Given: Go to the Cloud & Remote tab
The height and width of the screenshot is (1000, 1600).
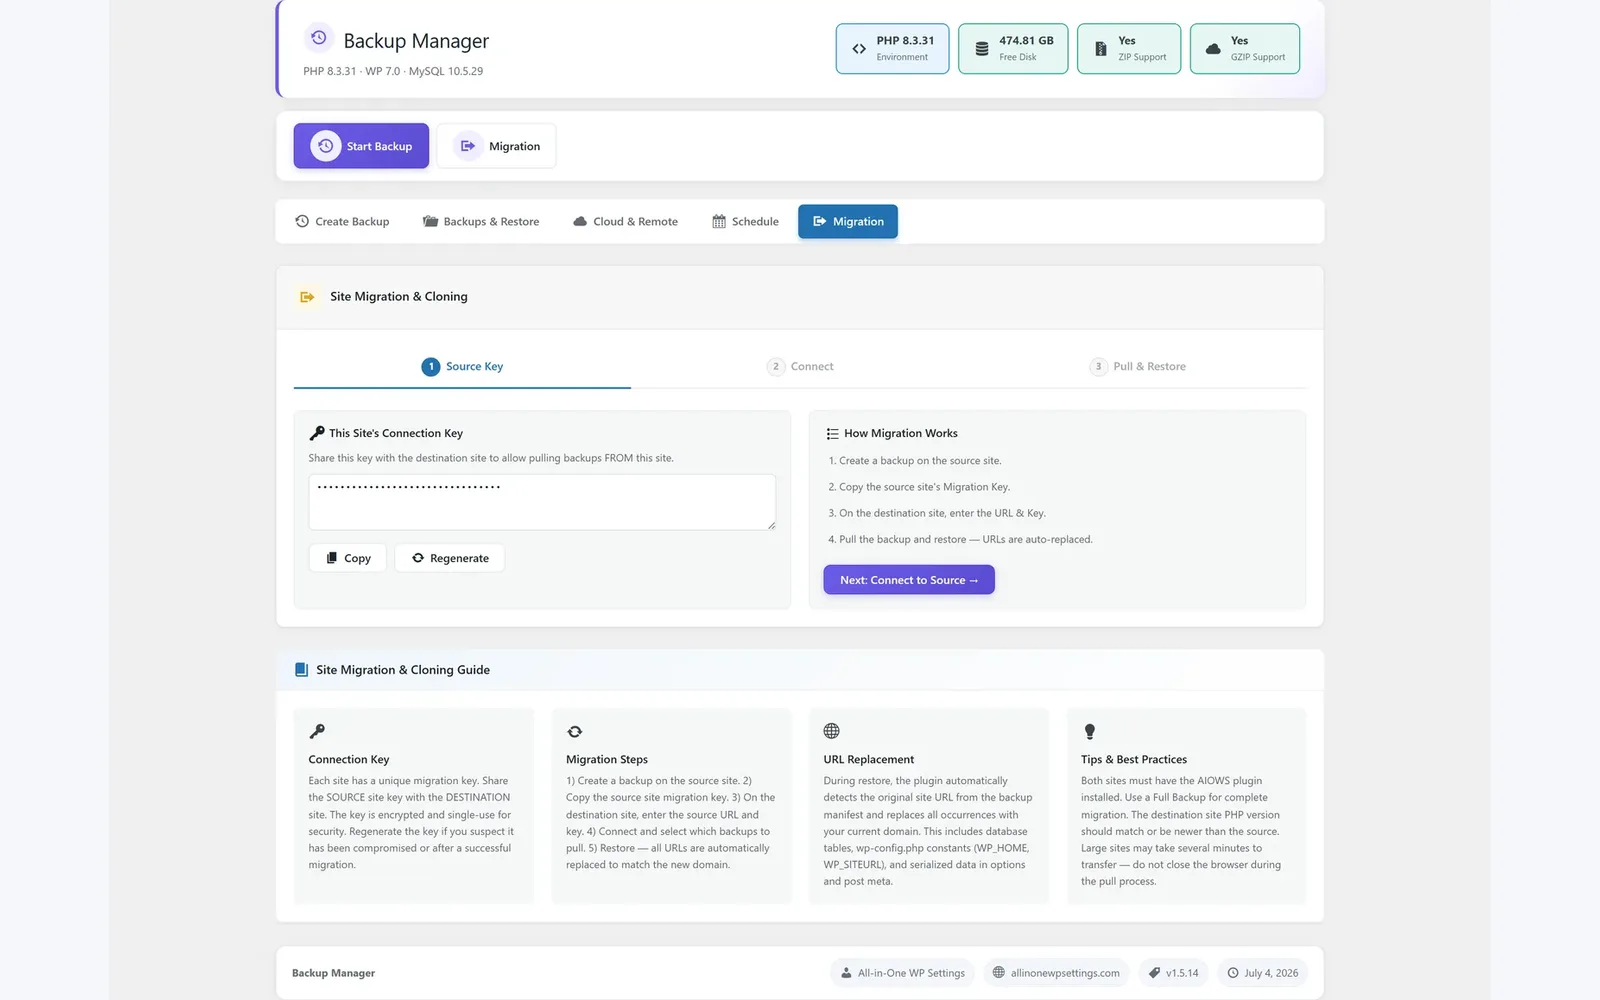Looking at the screenshot, I should (625, 222).
